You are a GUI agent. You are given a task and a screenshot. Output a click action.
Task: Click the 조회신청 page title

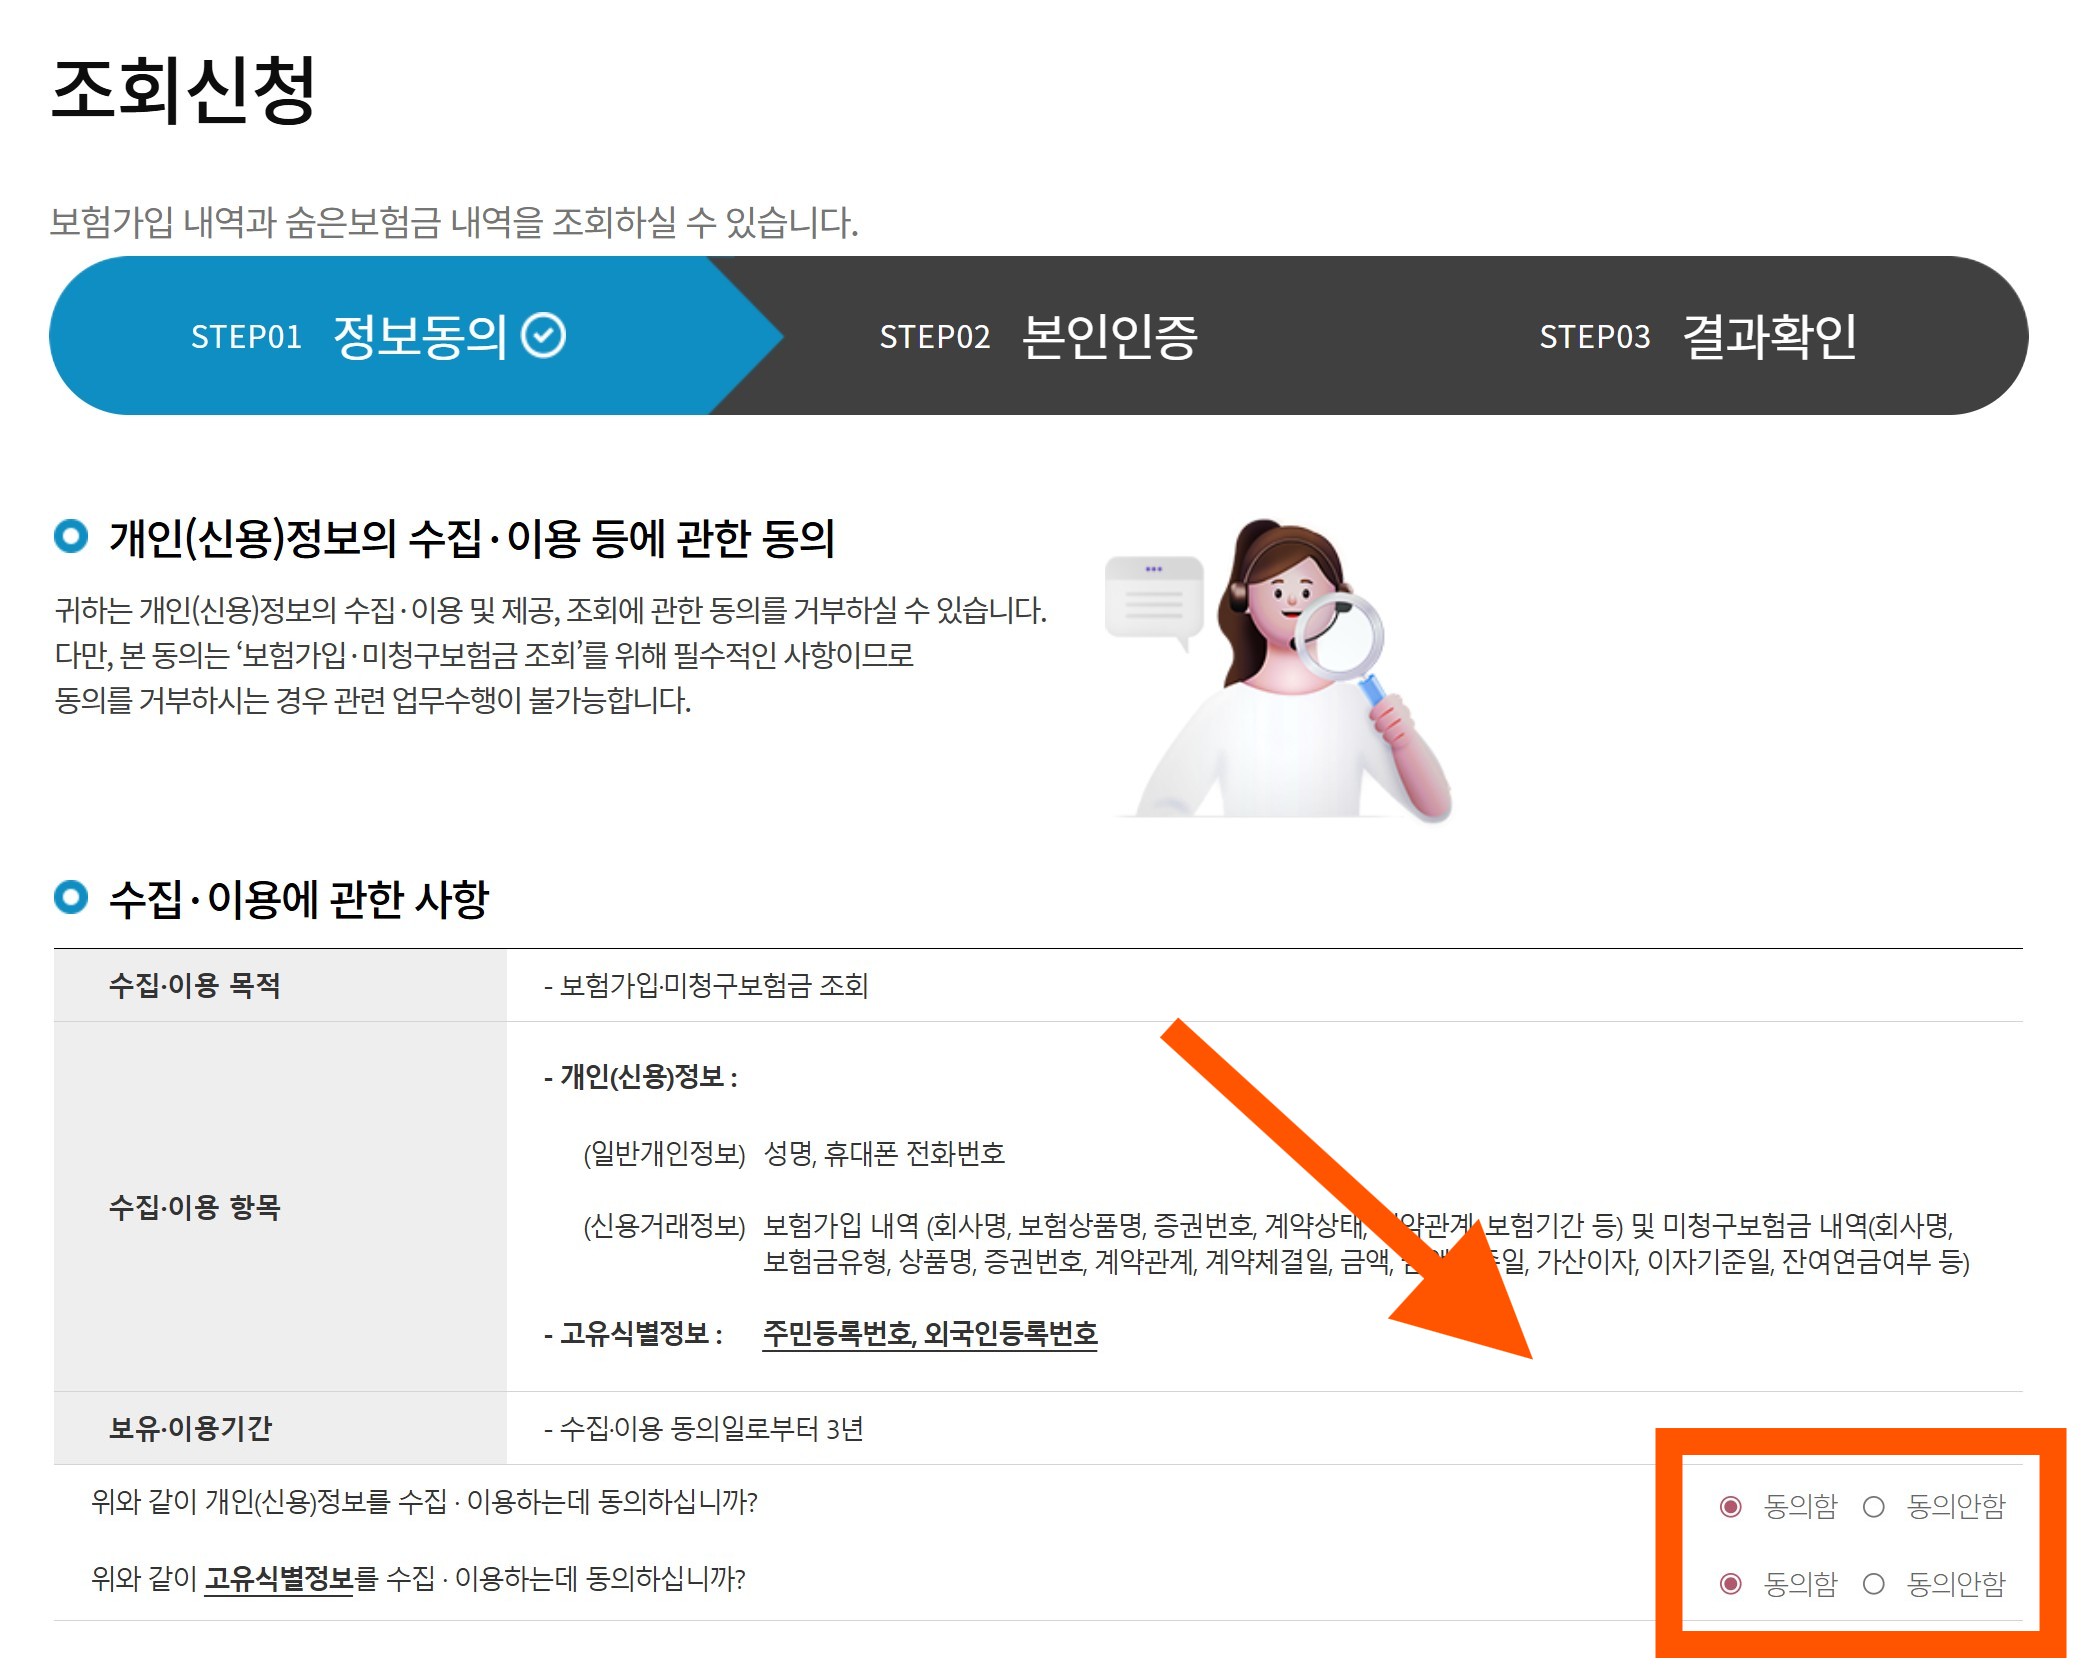point(184,90)
